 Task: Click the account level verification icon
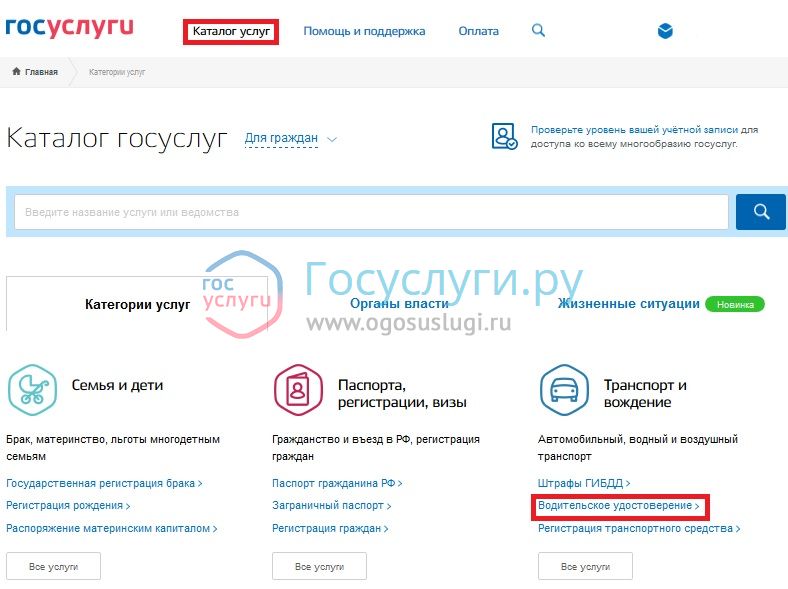click(504, 136)
